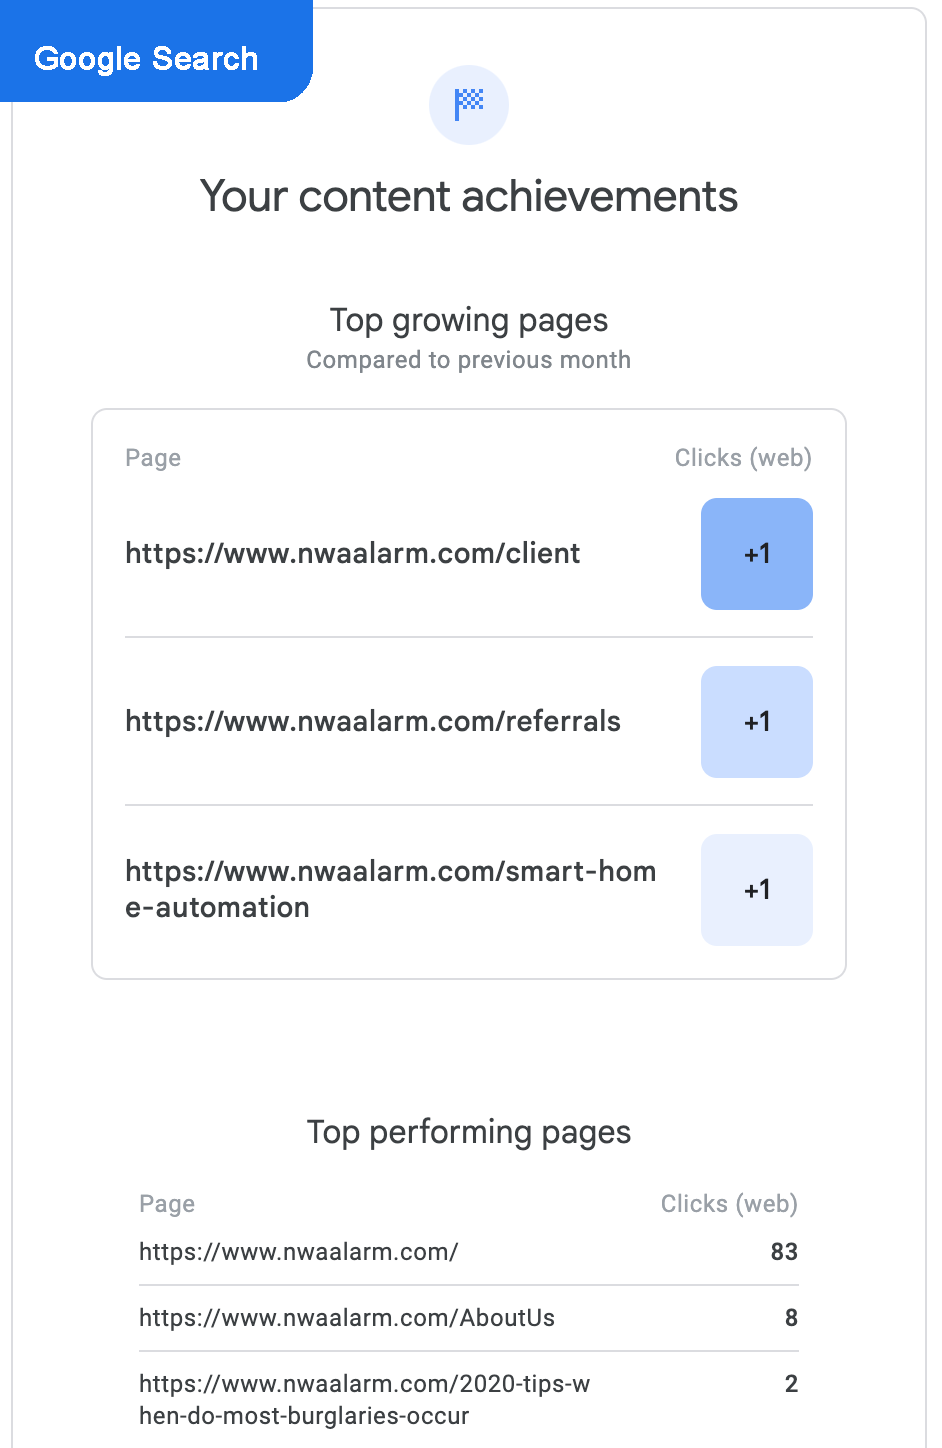942x1448 pixels.
Task: Click the 2 clicks value for burglaries article
Action: (x=791, y=1384)
